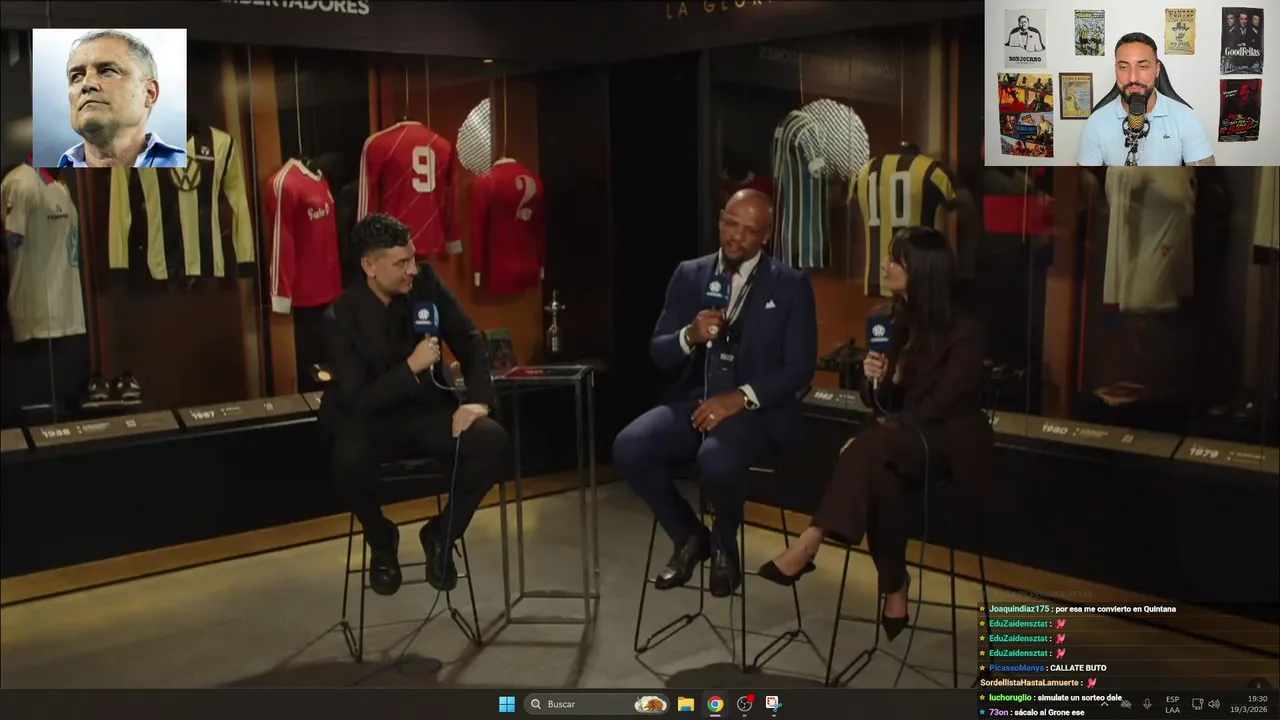1280x720 pixels.
Task: Open the Windows Start menu
Action: tap(507, 704)
